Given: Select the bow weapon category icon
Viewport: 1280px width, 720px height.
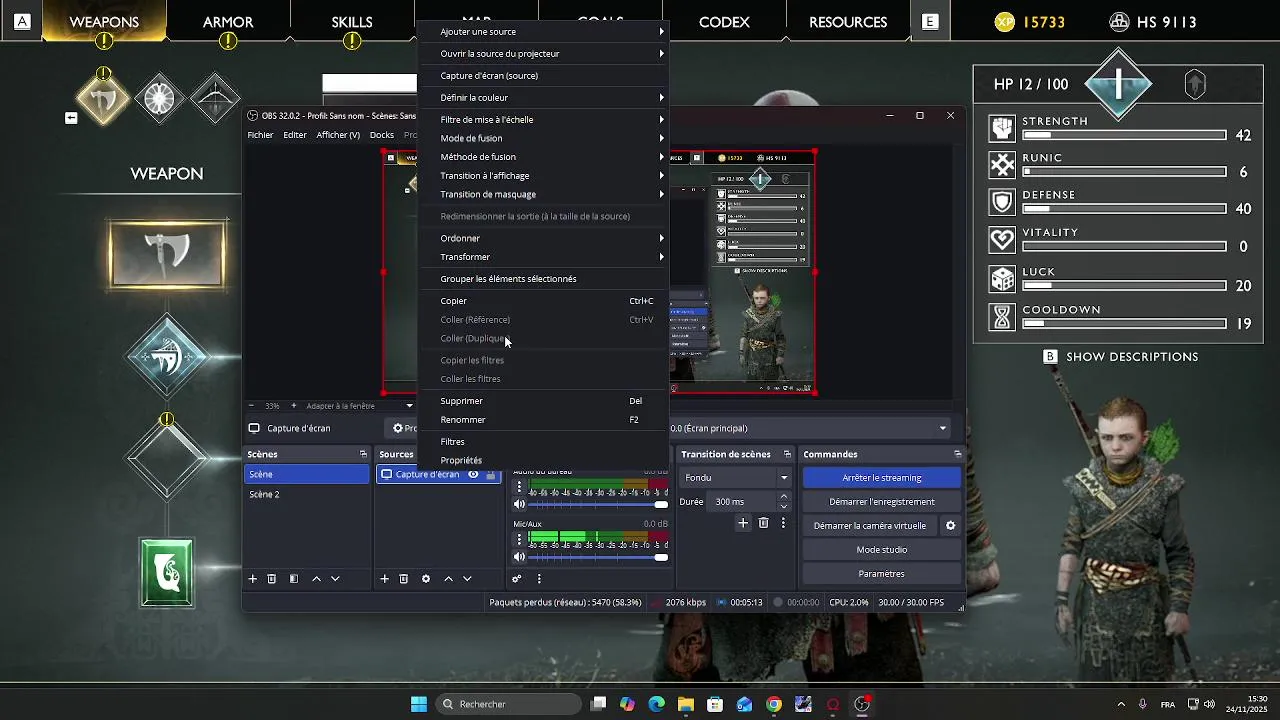Looking at the screenshot, I should point(216,98).
